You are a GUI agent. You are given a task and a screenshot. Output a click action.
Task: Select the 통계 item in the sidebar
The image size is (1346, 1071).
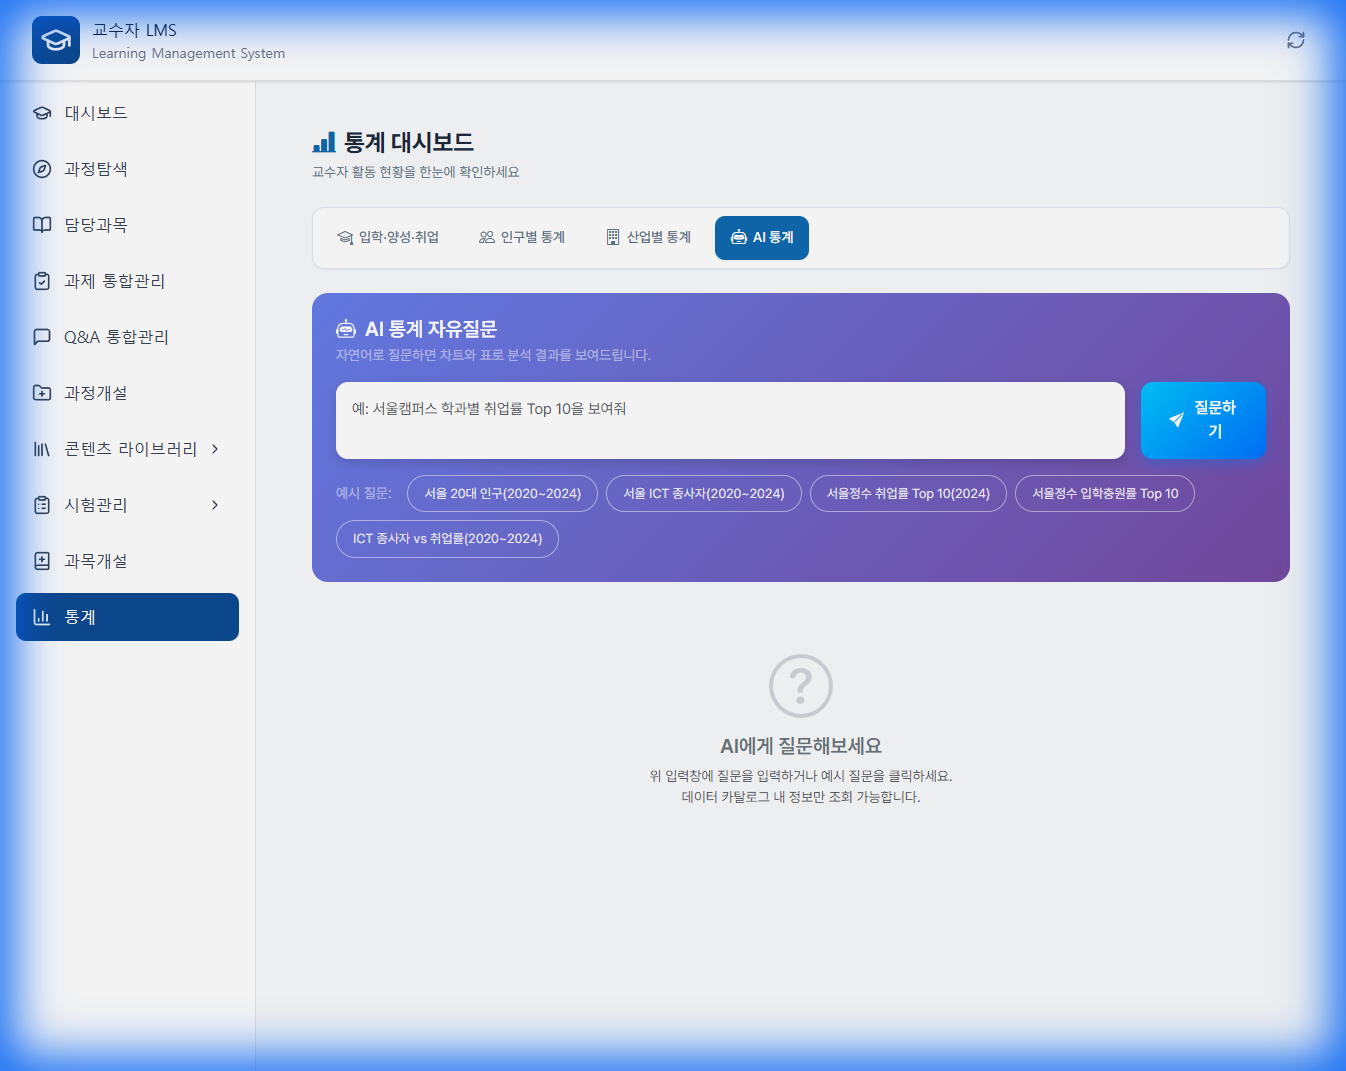click(x=127, y=617)
